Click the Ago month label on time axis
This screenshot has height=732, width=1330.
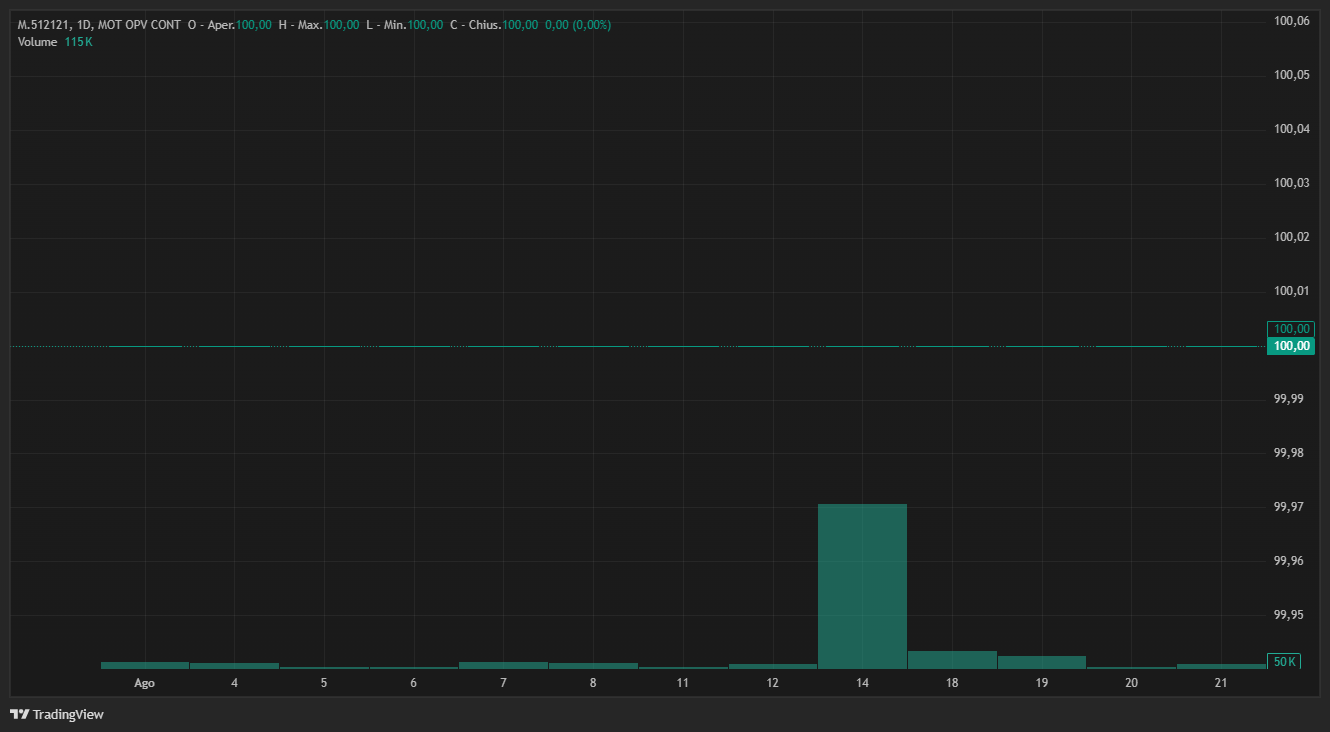144,683
